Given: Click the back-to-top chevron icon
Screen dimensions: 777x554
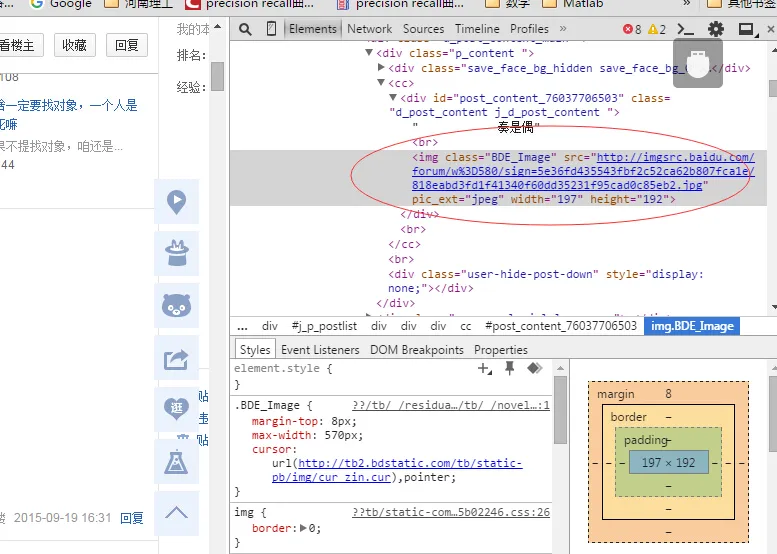Looking at the screenshot, I should [176, 513].
